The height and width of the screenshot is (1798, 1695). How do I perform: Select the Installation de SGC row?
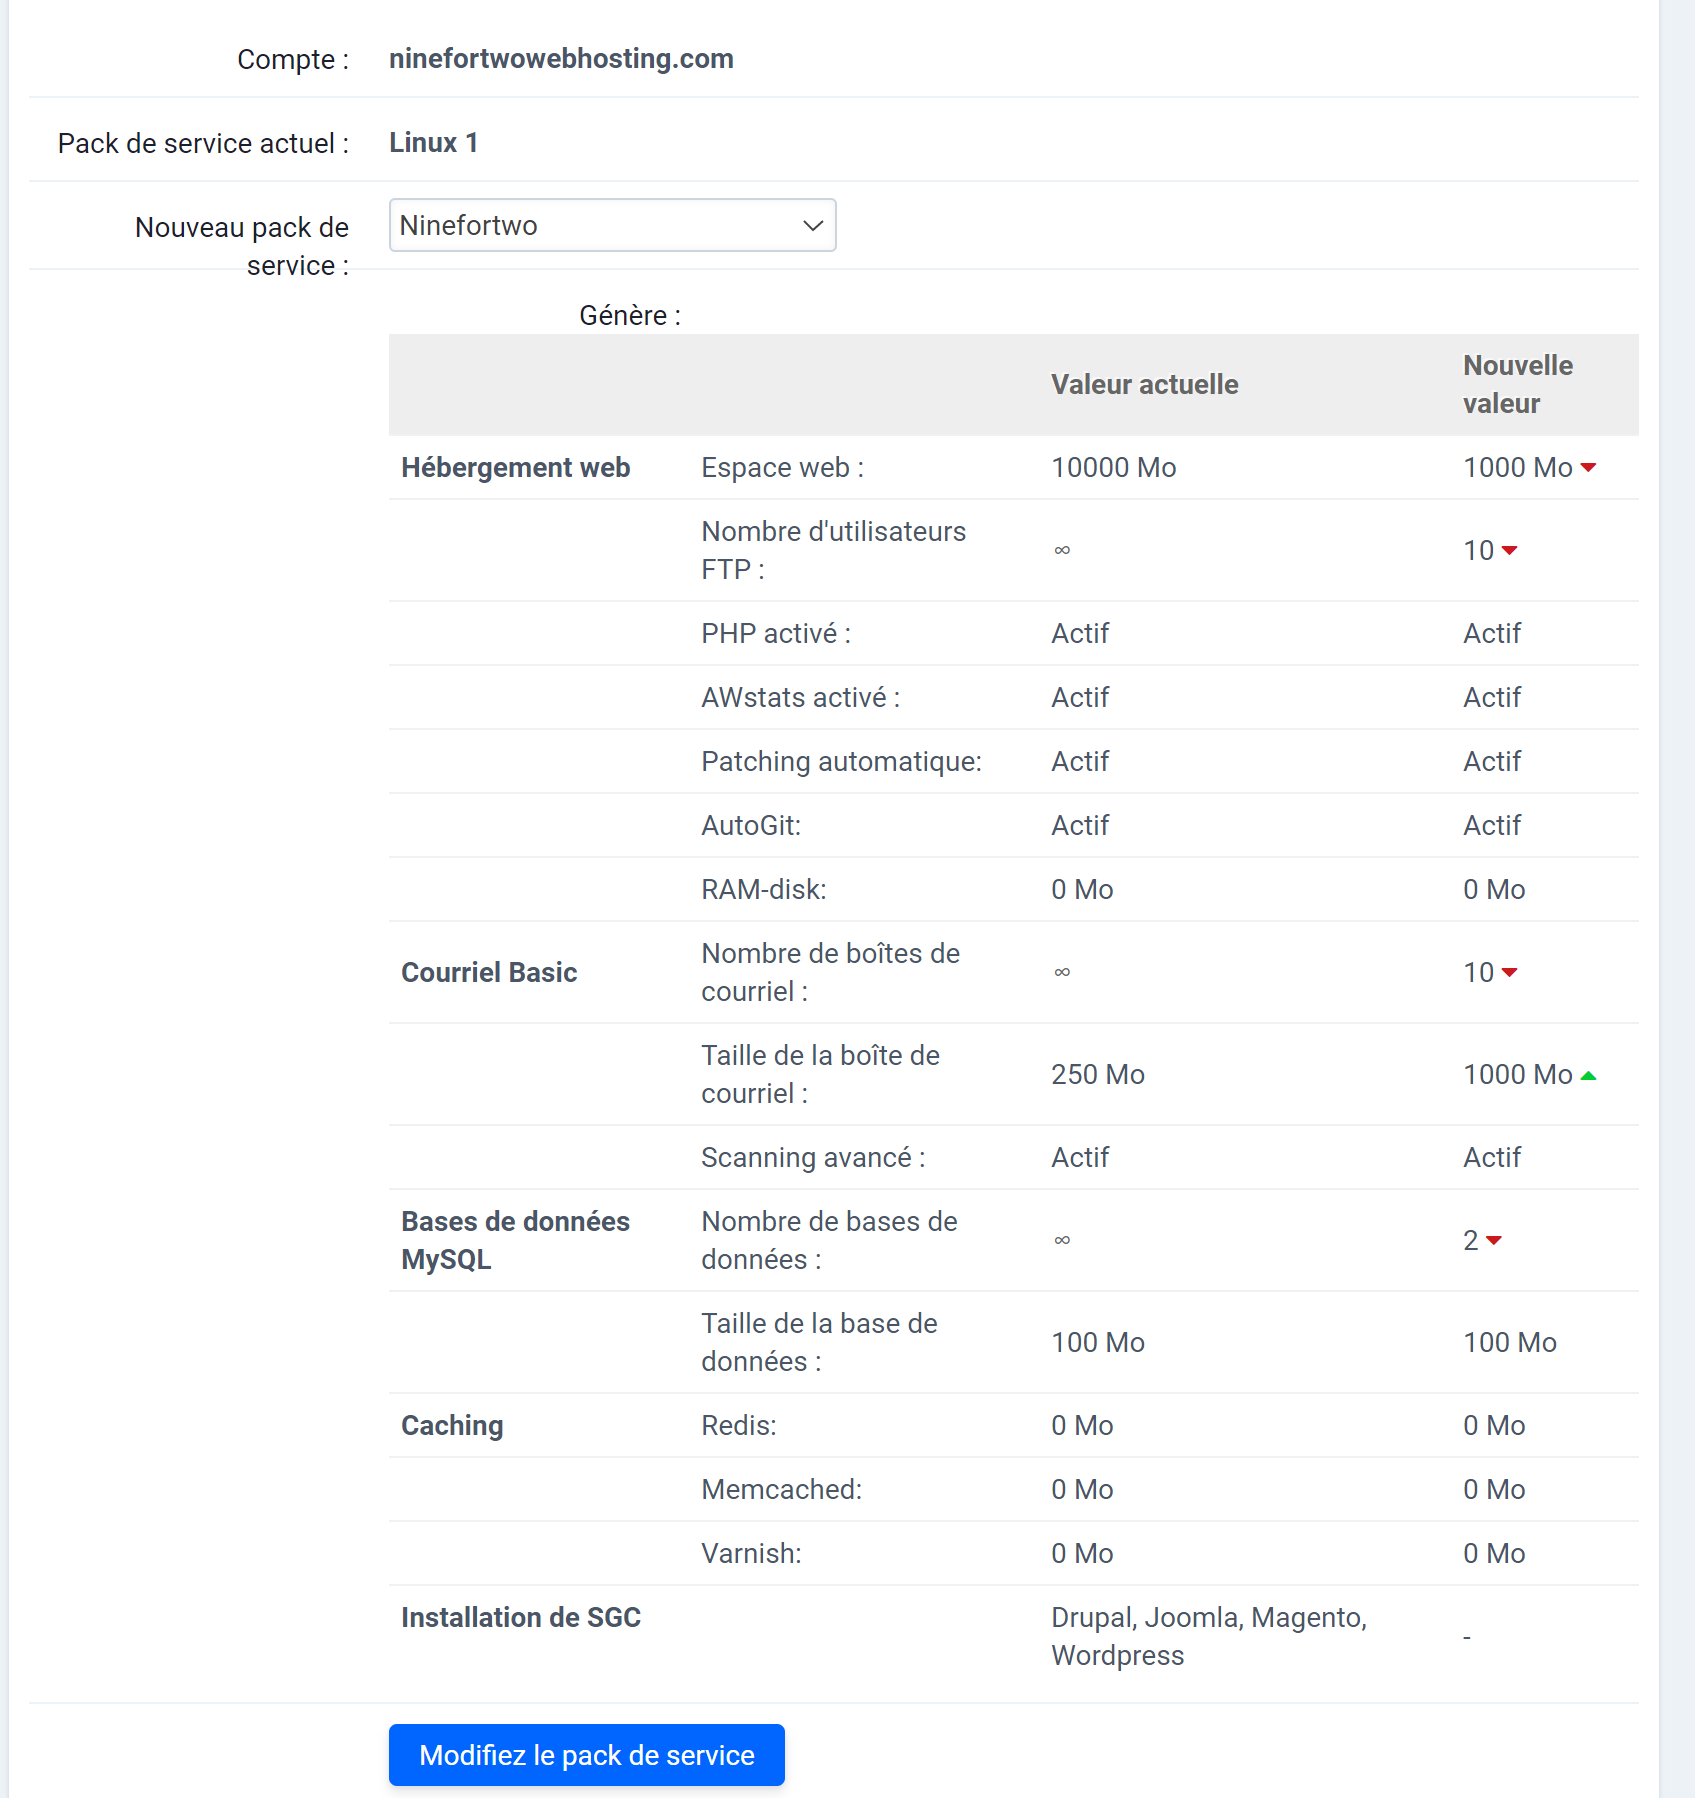pos(521,1617)
